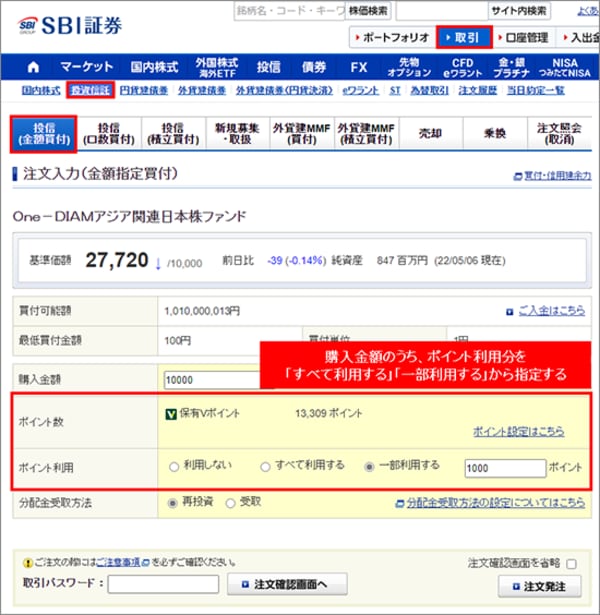This screenshot has width=600, height=615.
Task: Open the 国内株式 sub-navigation link
Action: (41, 91)
